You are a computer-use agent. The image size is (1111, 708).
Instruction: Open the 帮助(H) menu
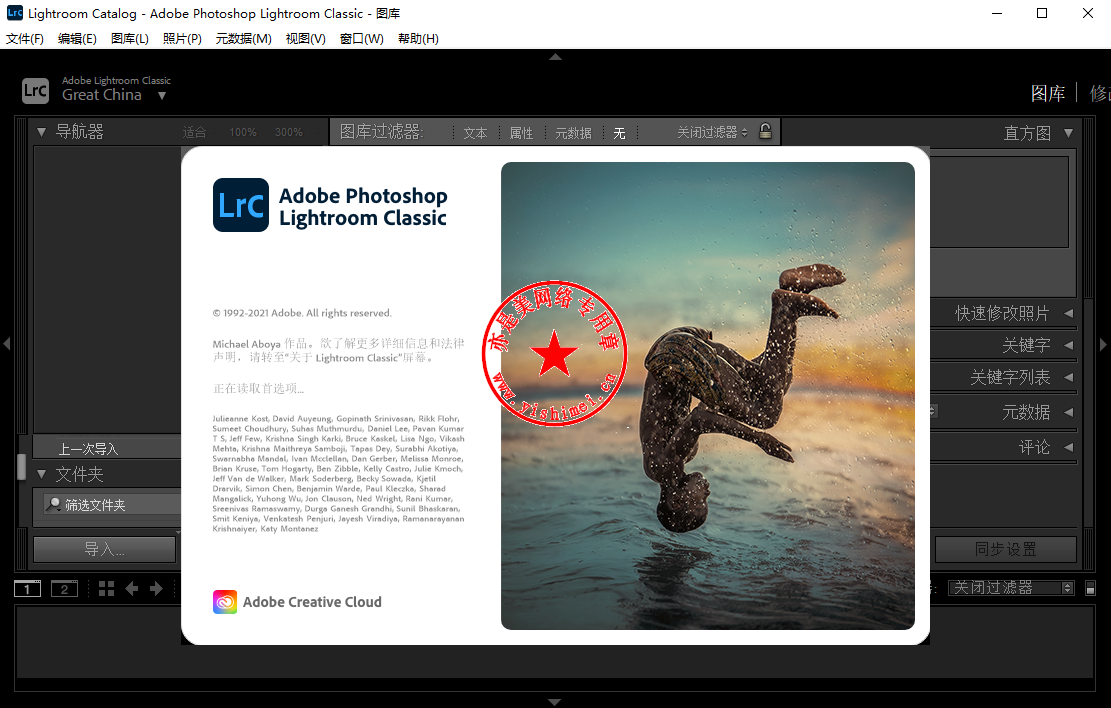point(418,38)
